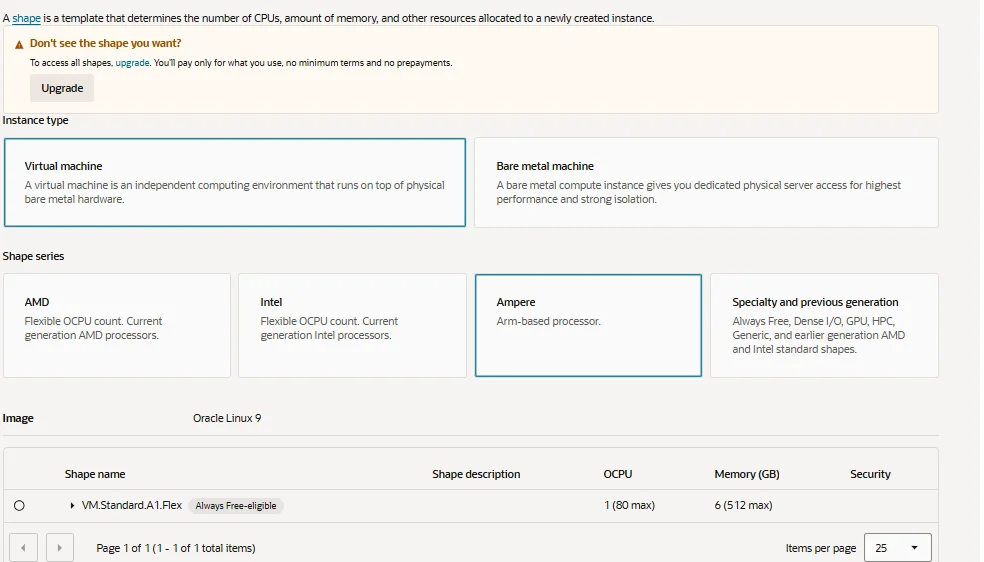Choose the Ampere shape series
The image size is (984, 562).
point(588,325)
